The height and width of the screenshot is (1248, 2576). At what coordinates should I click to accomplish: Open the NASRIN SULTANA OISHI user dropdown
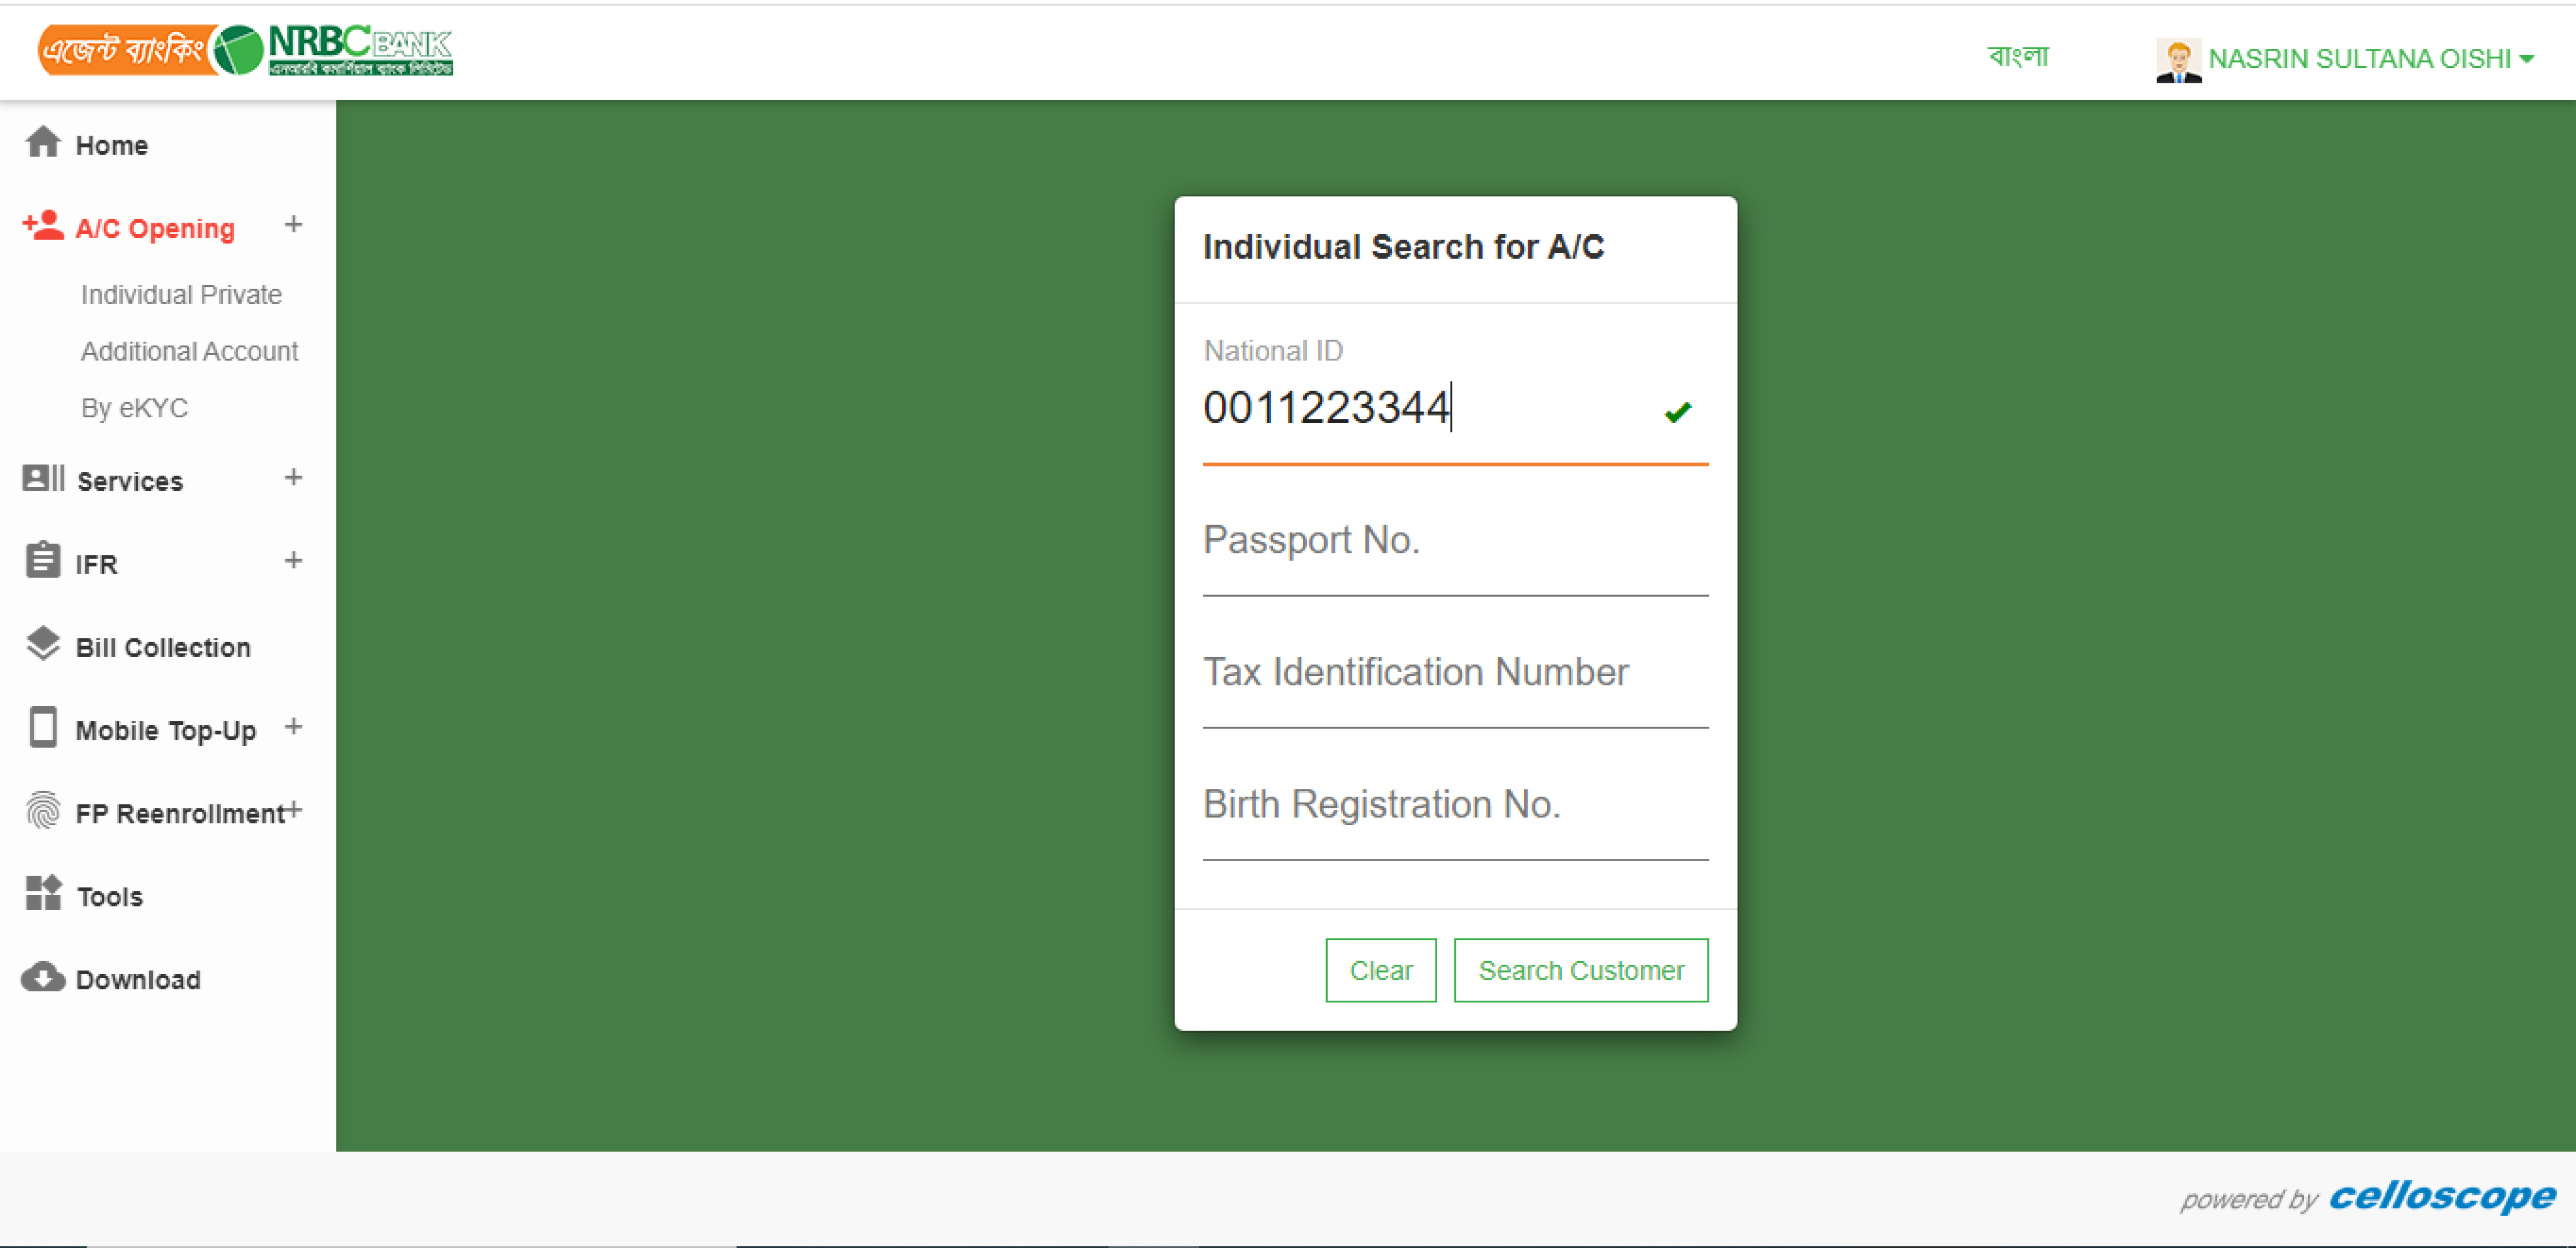tap(2370, 59)
